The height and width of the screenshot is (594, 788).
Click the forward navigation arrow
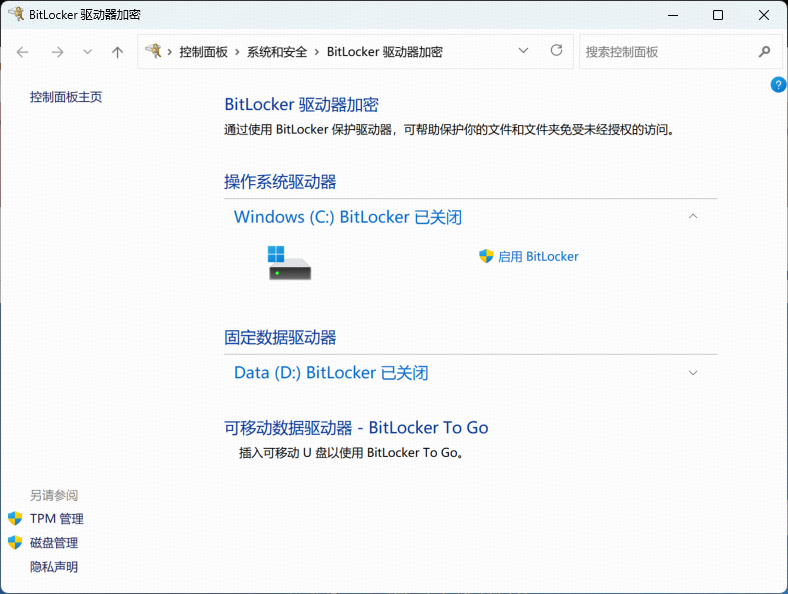point(57,52)
